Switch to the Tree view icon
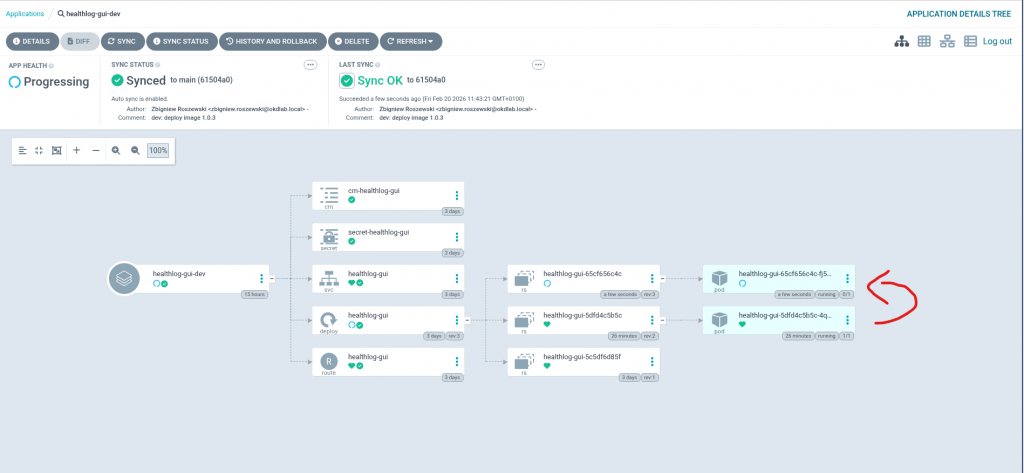 point(901,41)
